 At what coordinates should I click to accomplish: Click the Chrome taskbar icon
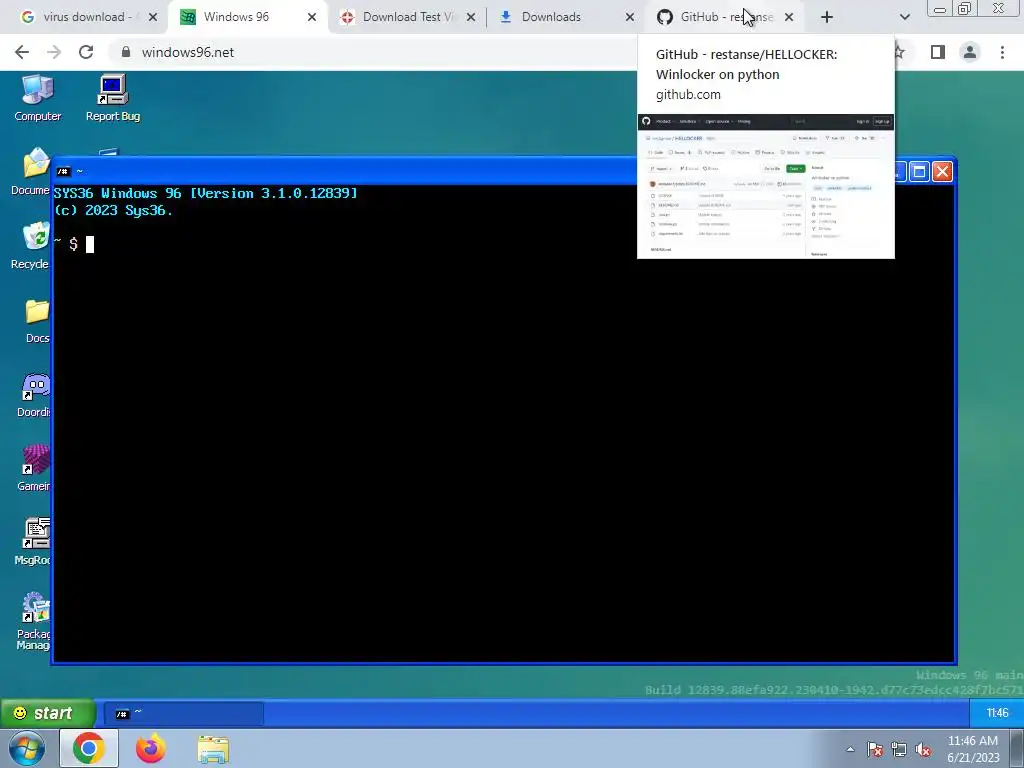pyautogui.click(x=89, y=748)
